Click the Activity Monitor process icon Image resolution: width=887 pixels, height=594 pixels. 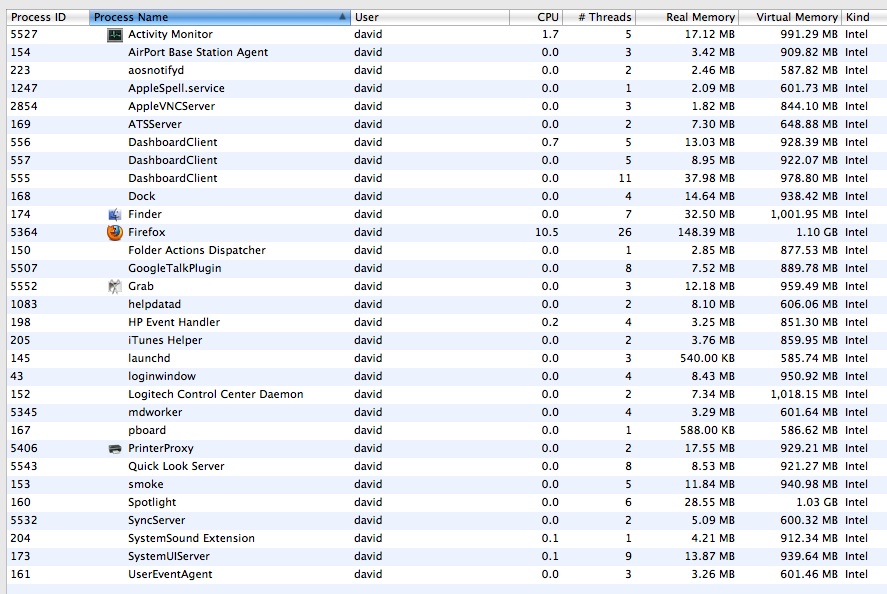tap(115, 35)
